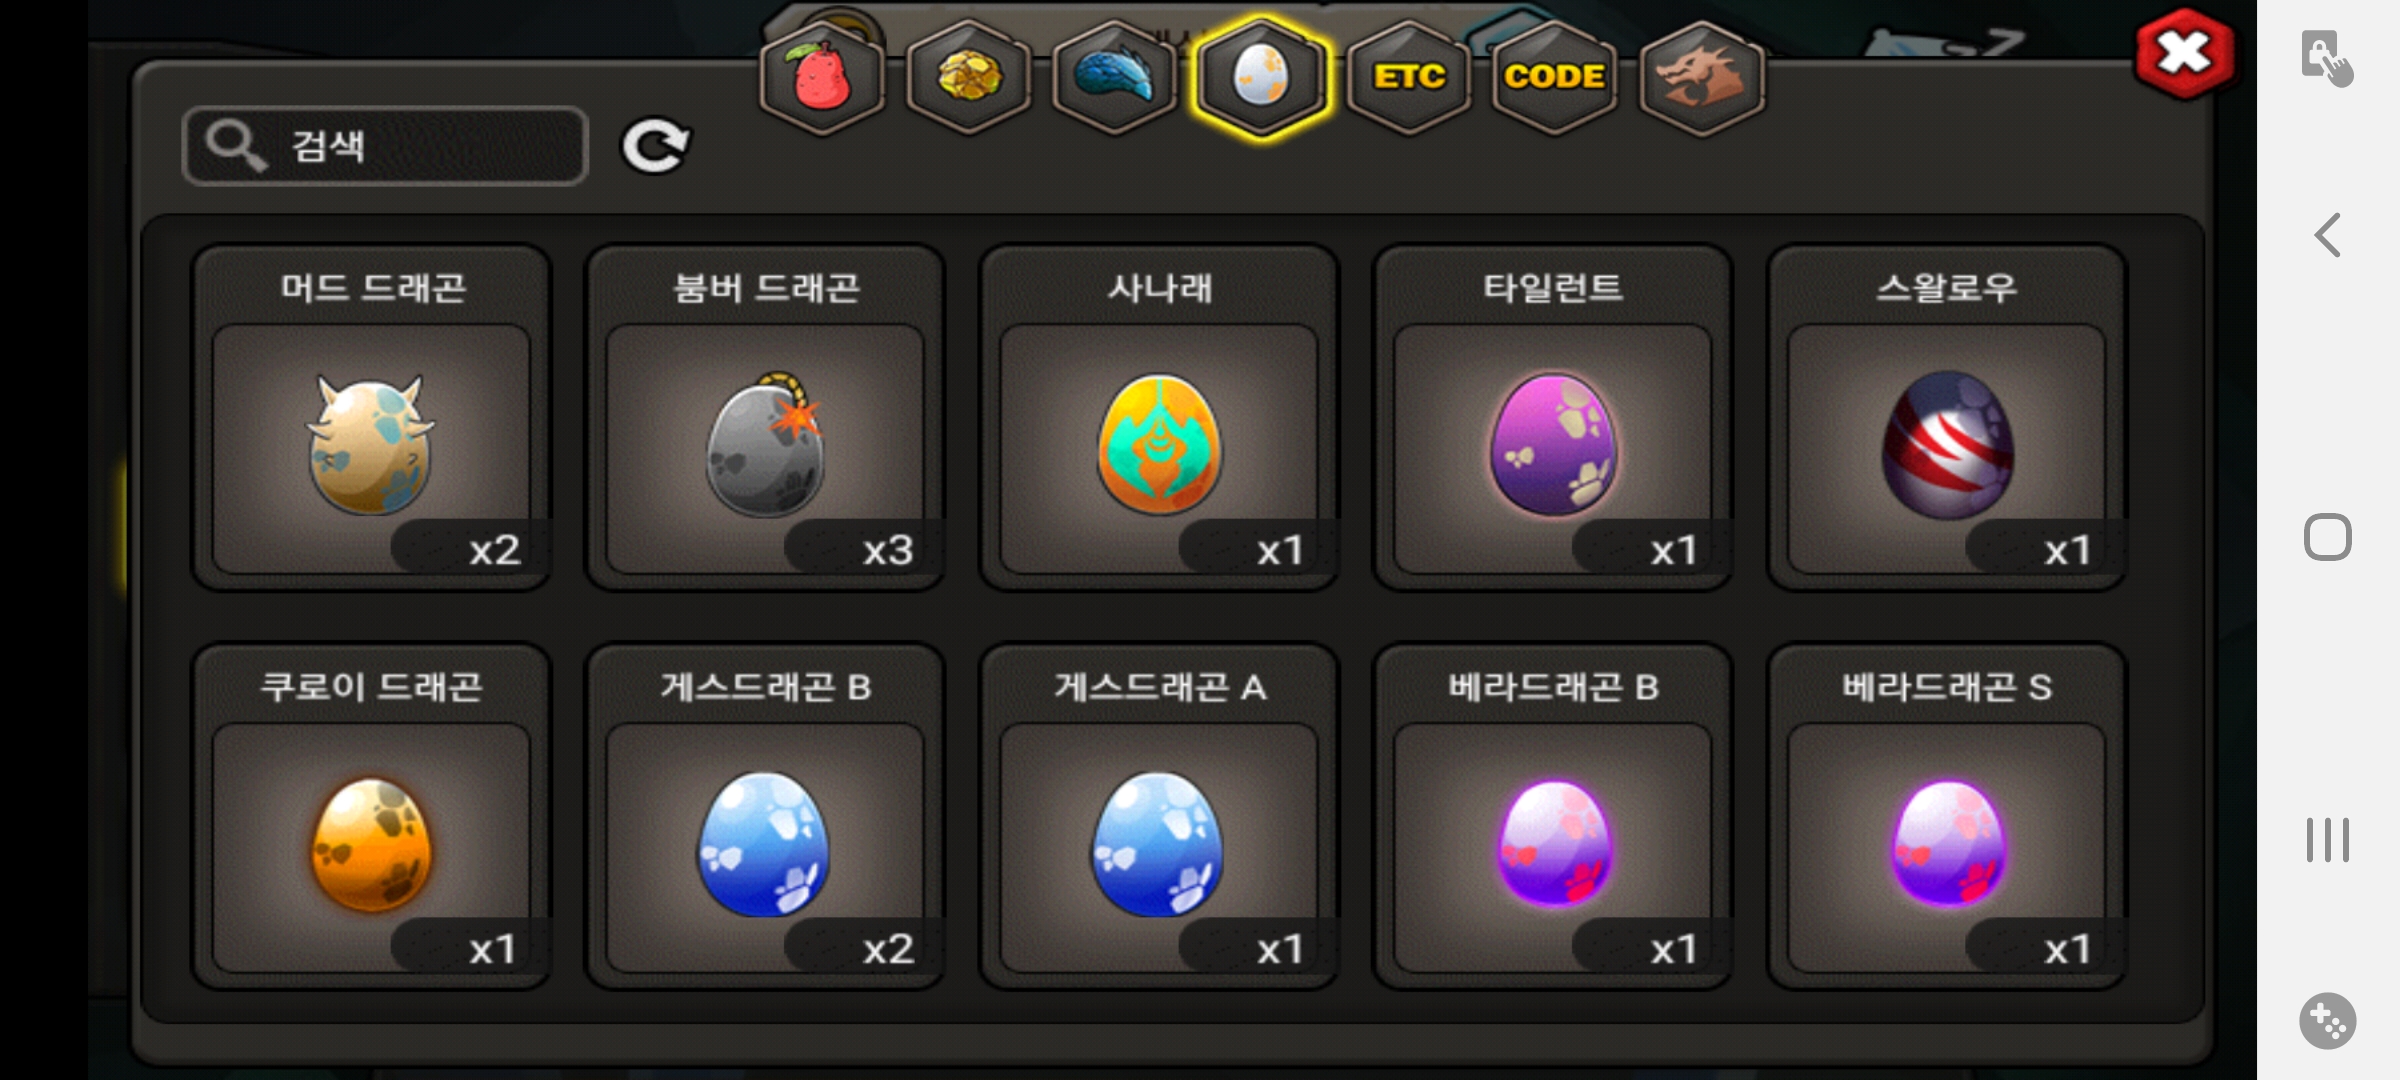Open the dragon head tab

1702,78
